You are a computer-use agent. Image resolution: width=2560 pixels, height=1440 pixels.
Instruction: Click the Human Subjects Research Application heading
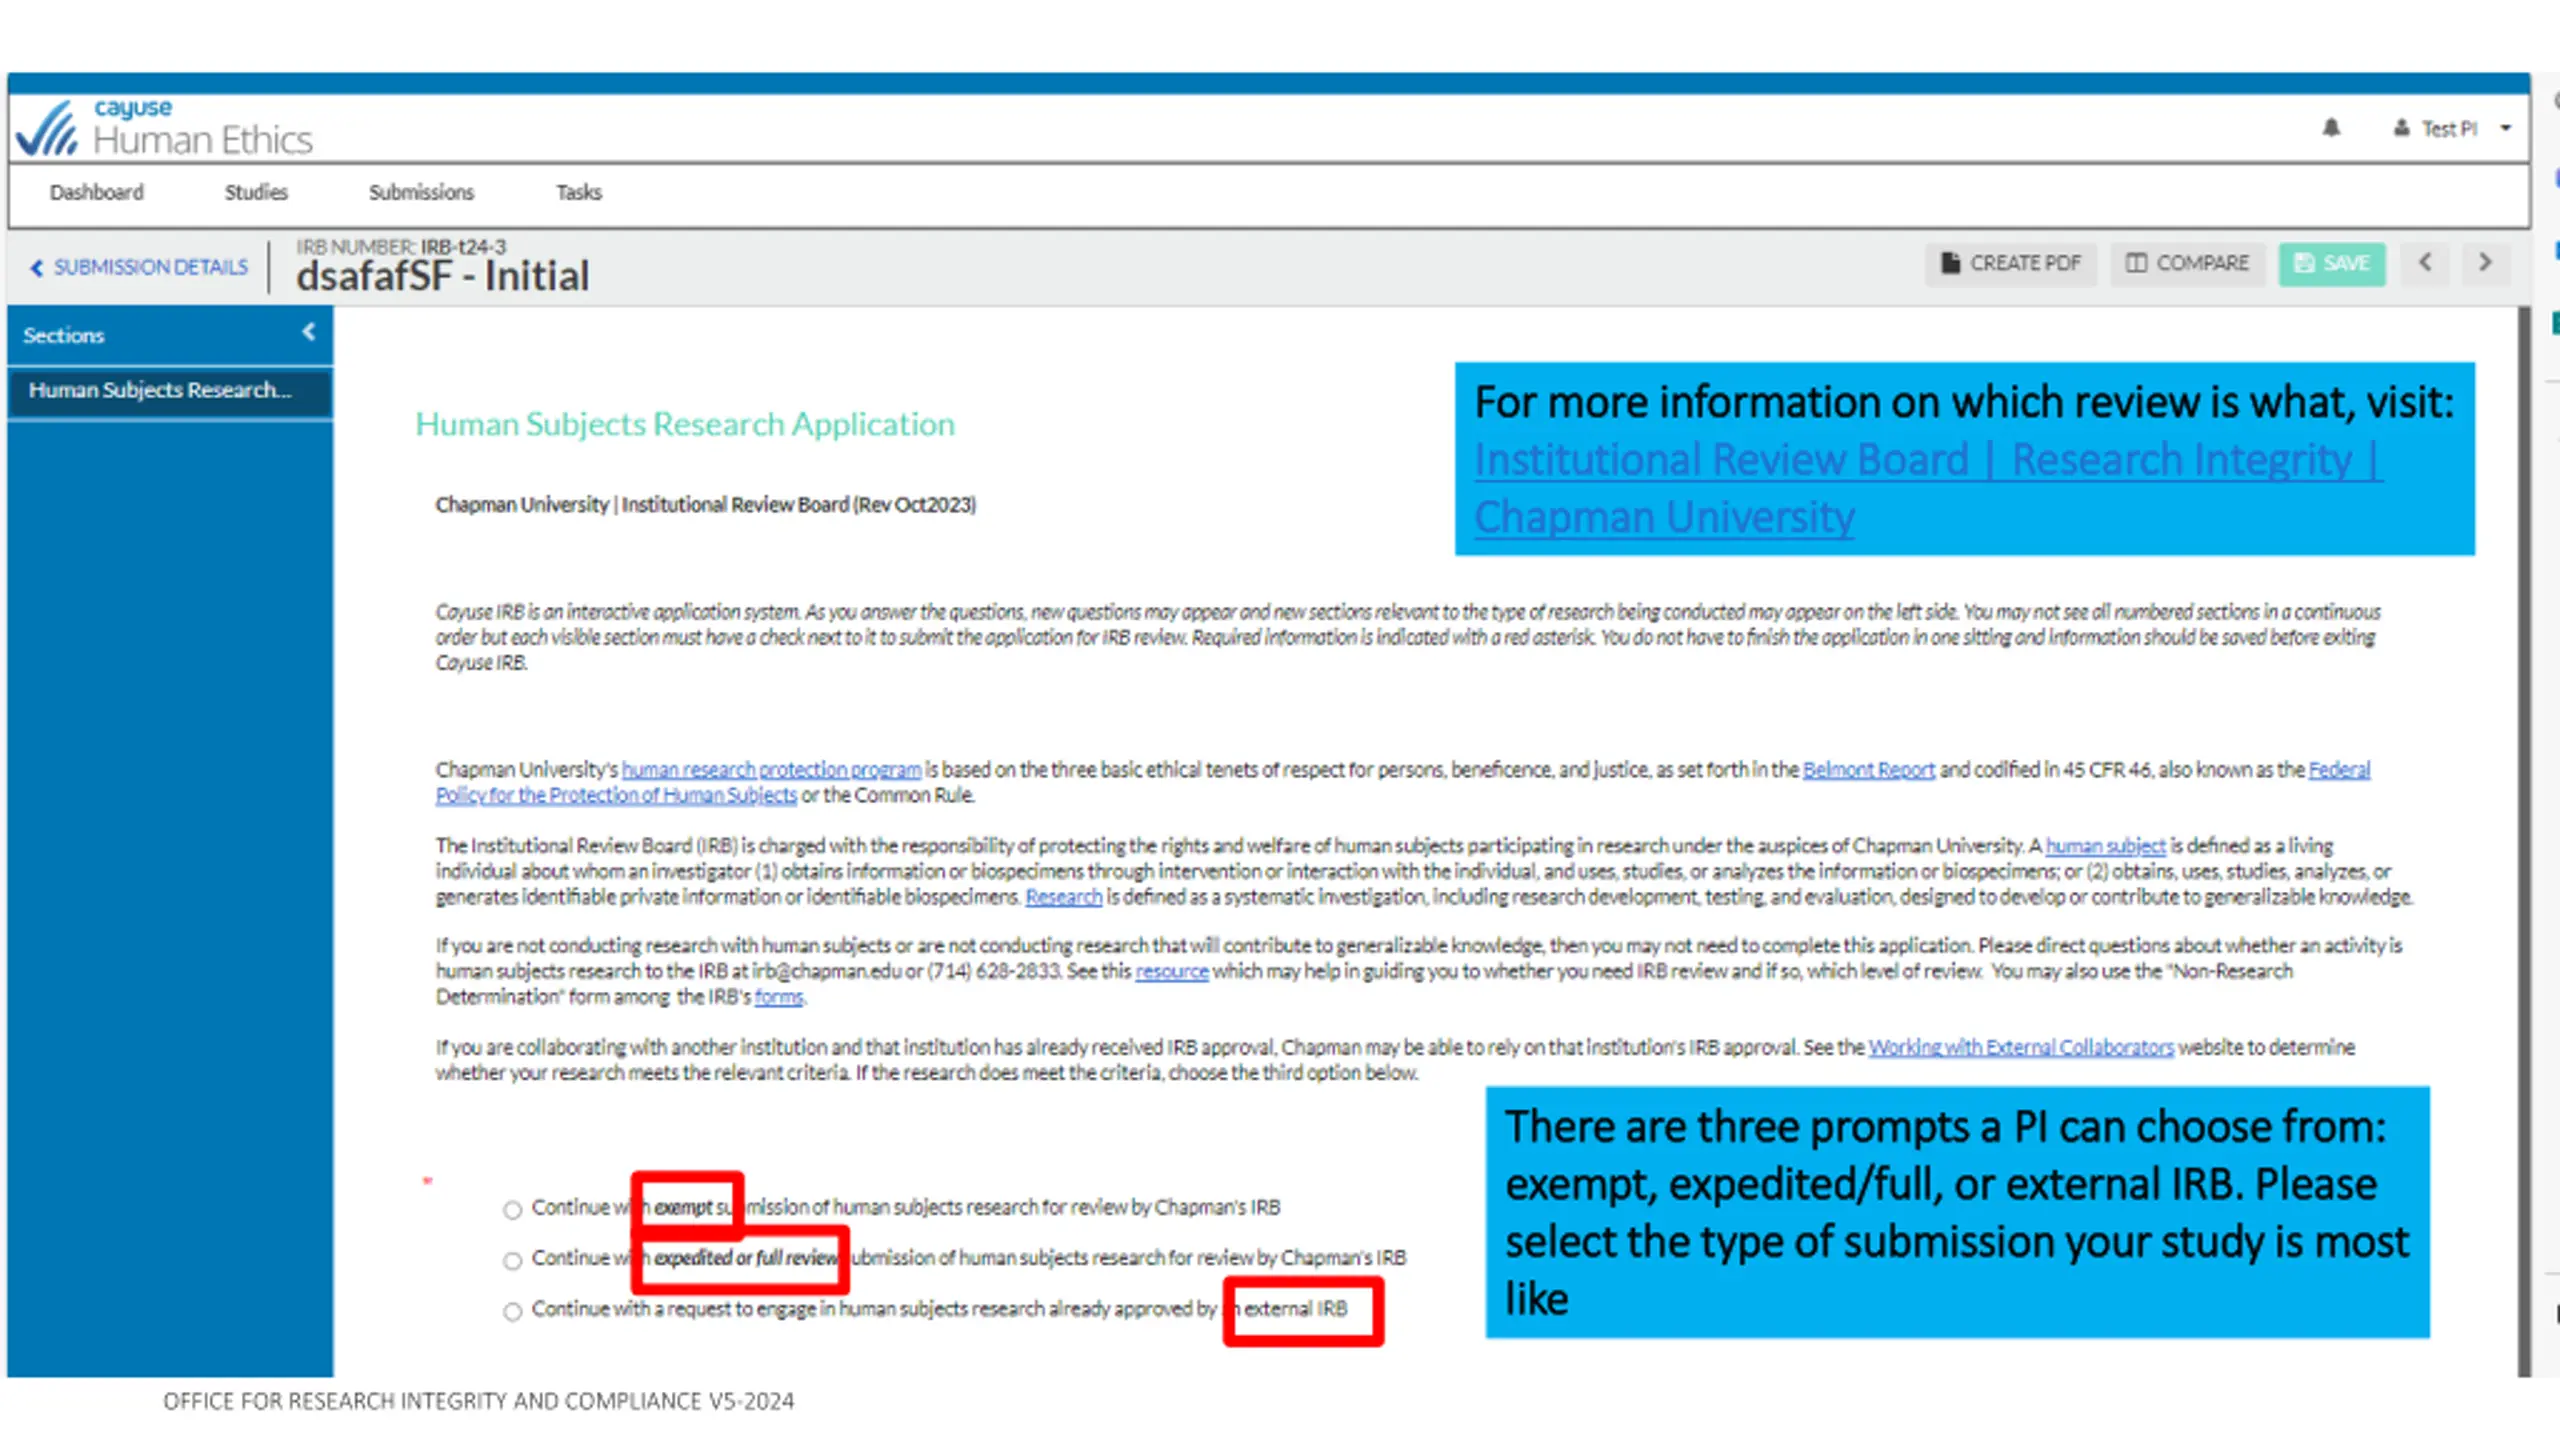click(x=685, y=424)
